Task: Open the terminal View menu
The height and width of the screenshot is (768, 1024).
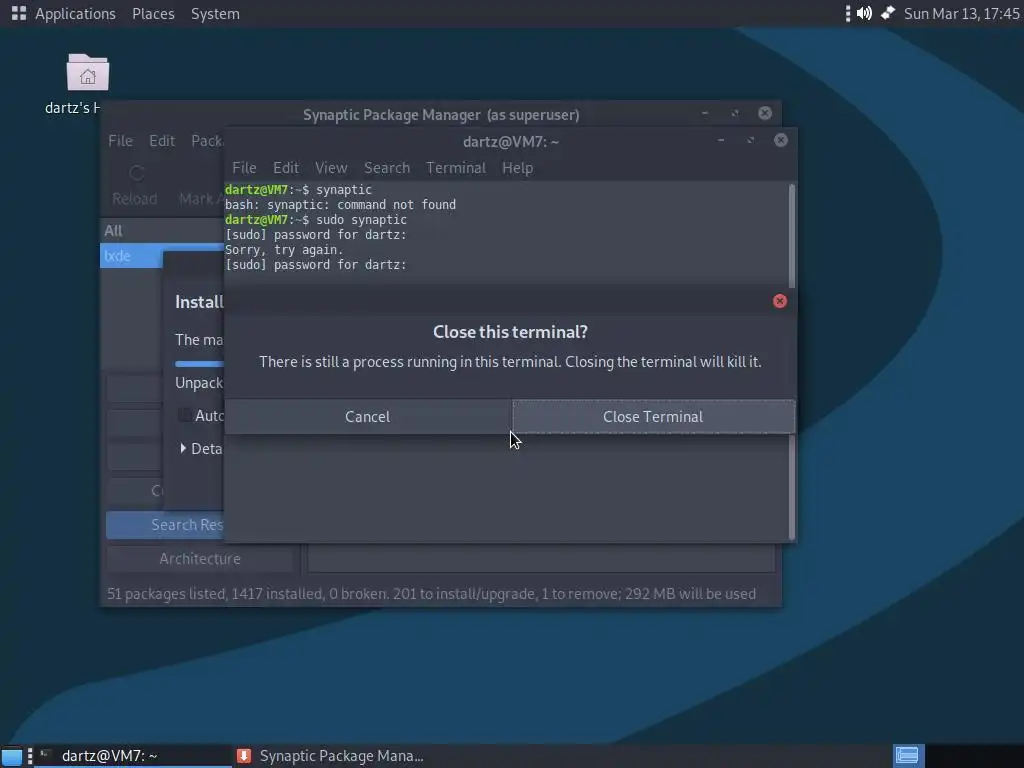Action: point(331,168)
